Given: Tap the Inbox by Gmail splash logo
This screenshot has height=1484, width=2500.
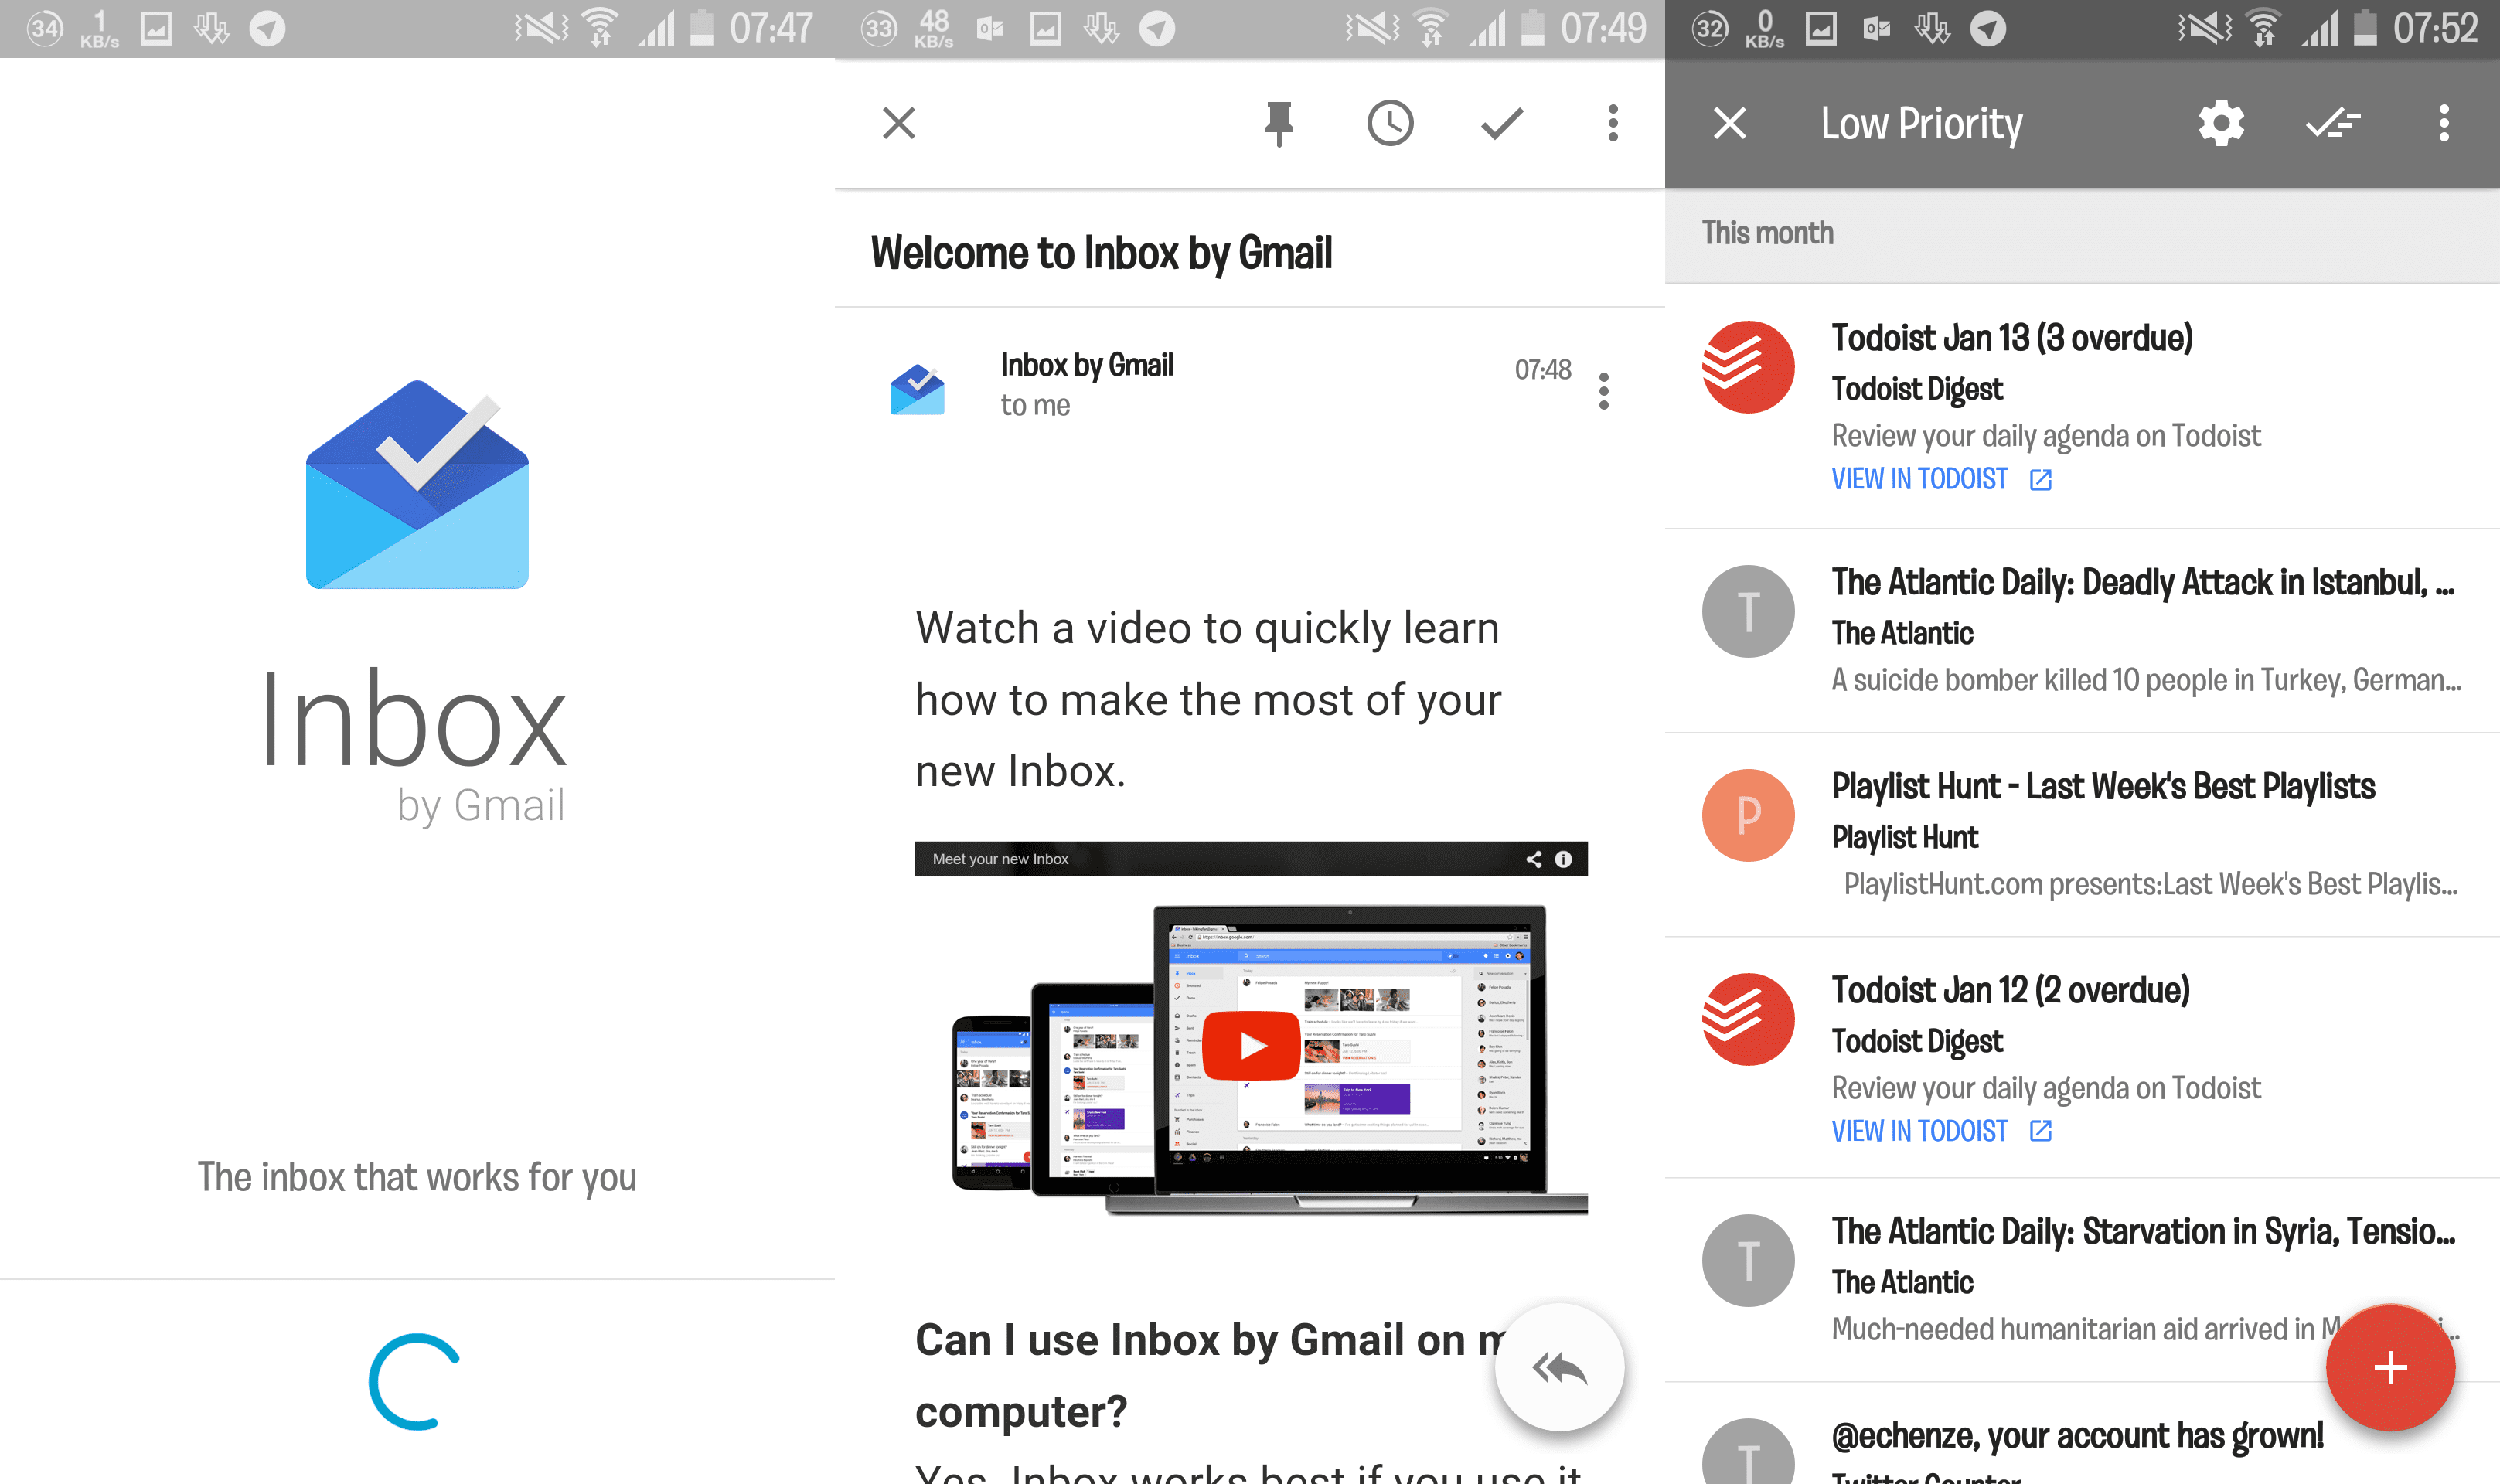Looking at the screenshot, I should click(x=417, y=484).
